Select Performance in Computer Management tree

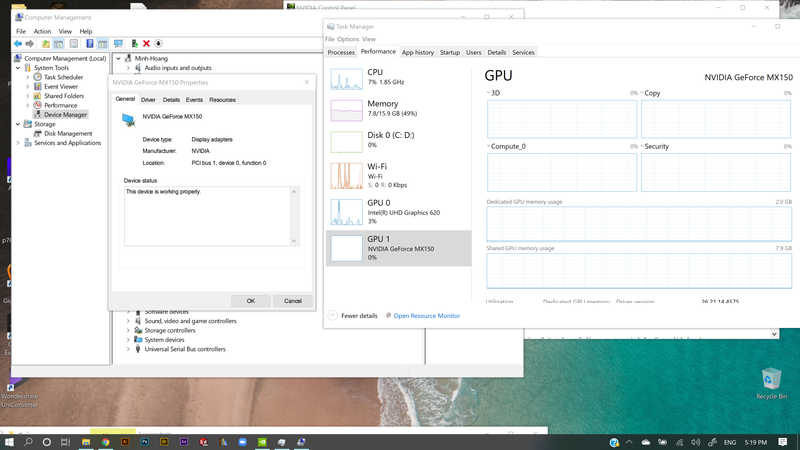[60, 105]
